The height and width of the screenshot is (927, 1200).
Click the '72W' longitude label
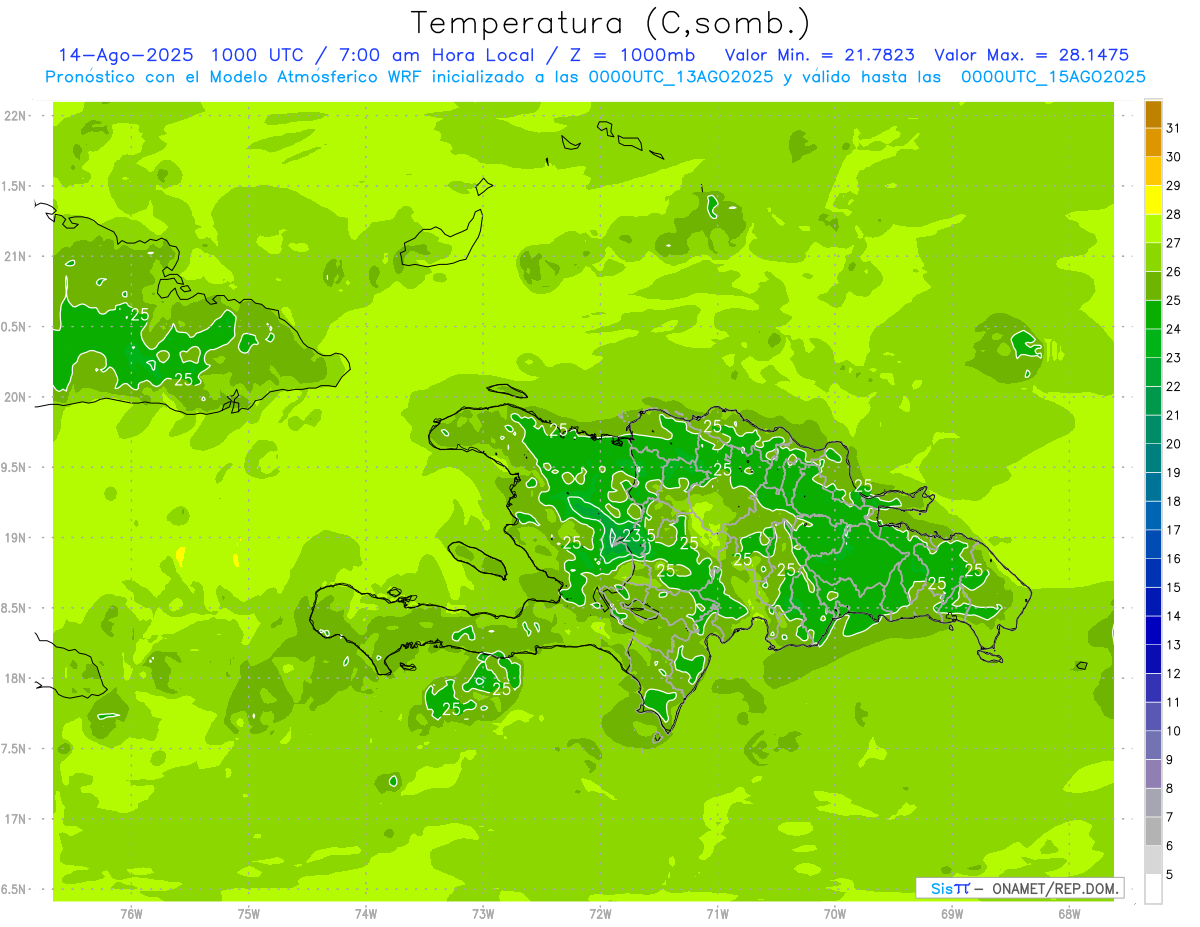[600, 913]
